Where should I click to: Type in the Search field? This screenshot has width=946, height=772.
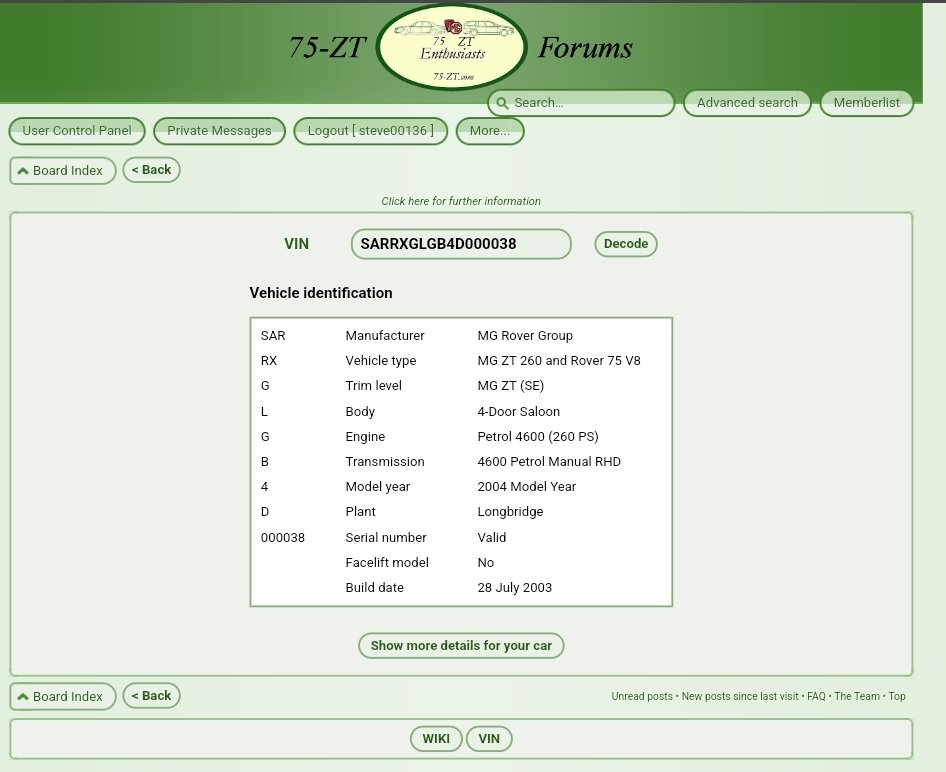[590, 103]
